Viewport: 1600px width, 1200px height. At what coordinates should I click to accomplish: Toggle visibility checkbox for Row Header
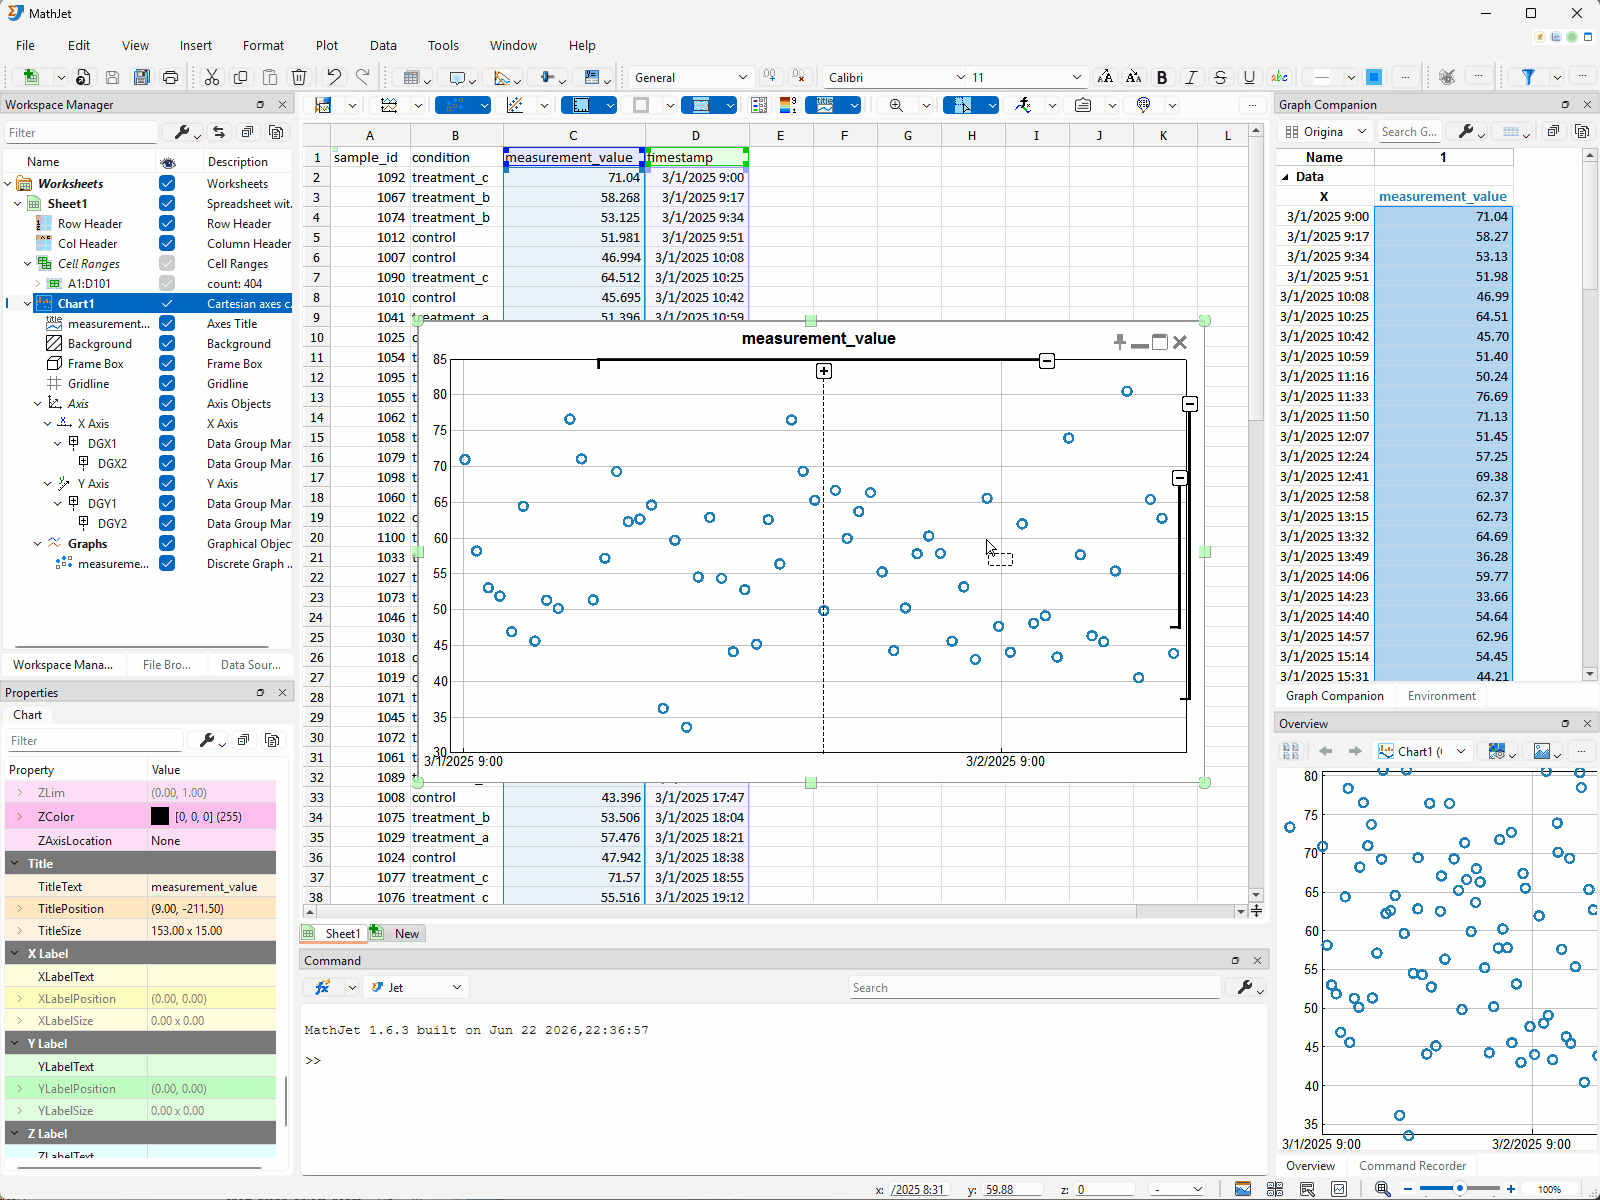pos(167,223)
